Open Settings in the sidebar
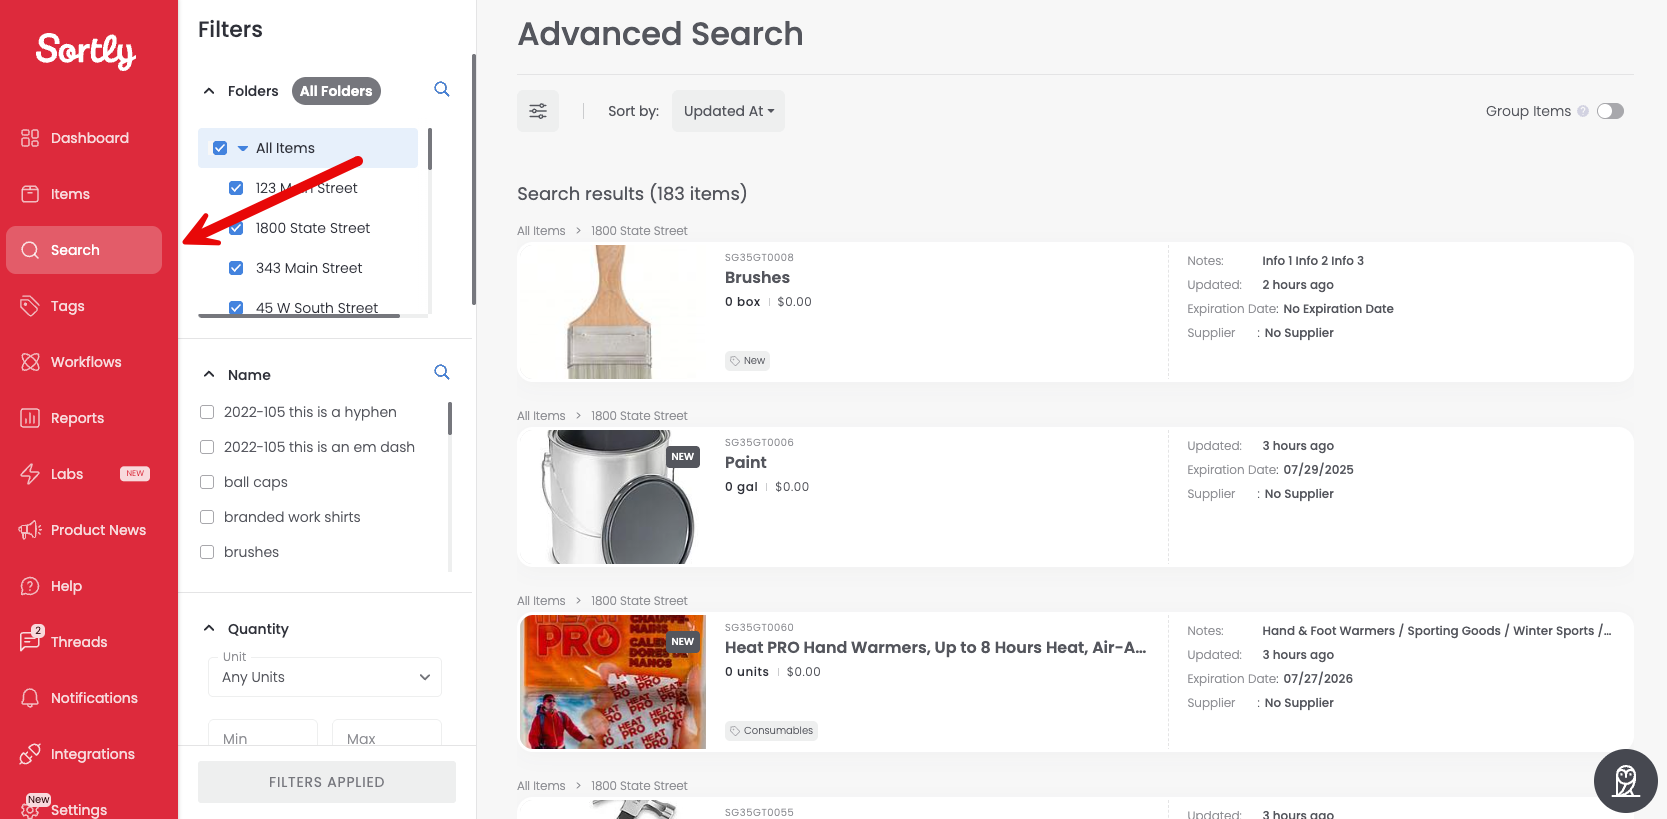The image size is (1667, 819). [x=79, y=809]
